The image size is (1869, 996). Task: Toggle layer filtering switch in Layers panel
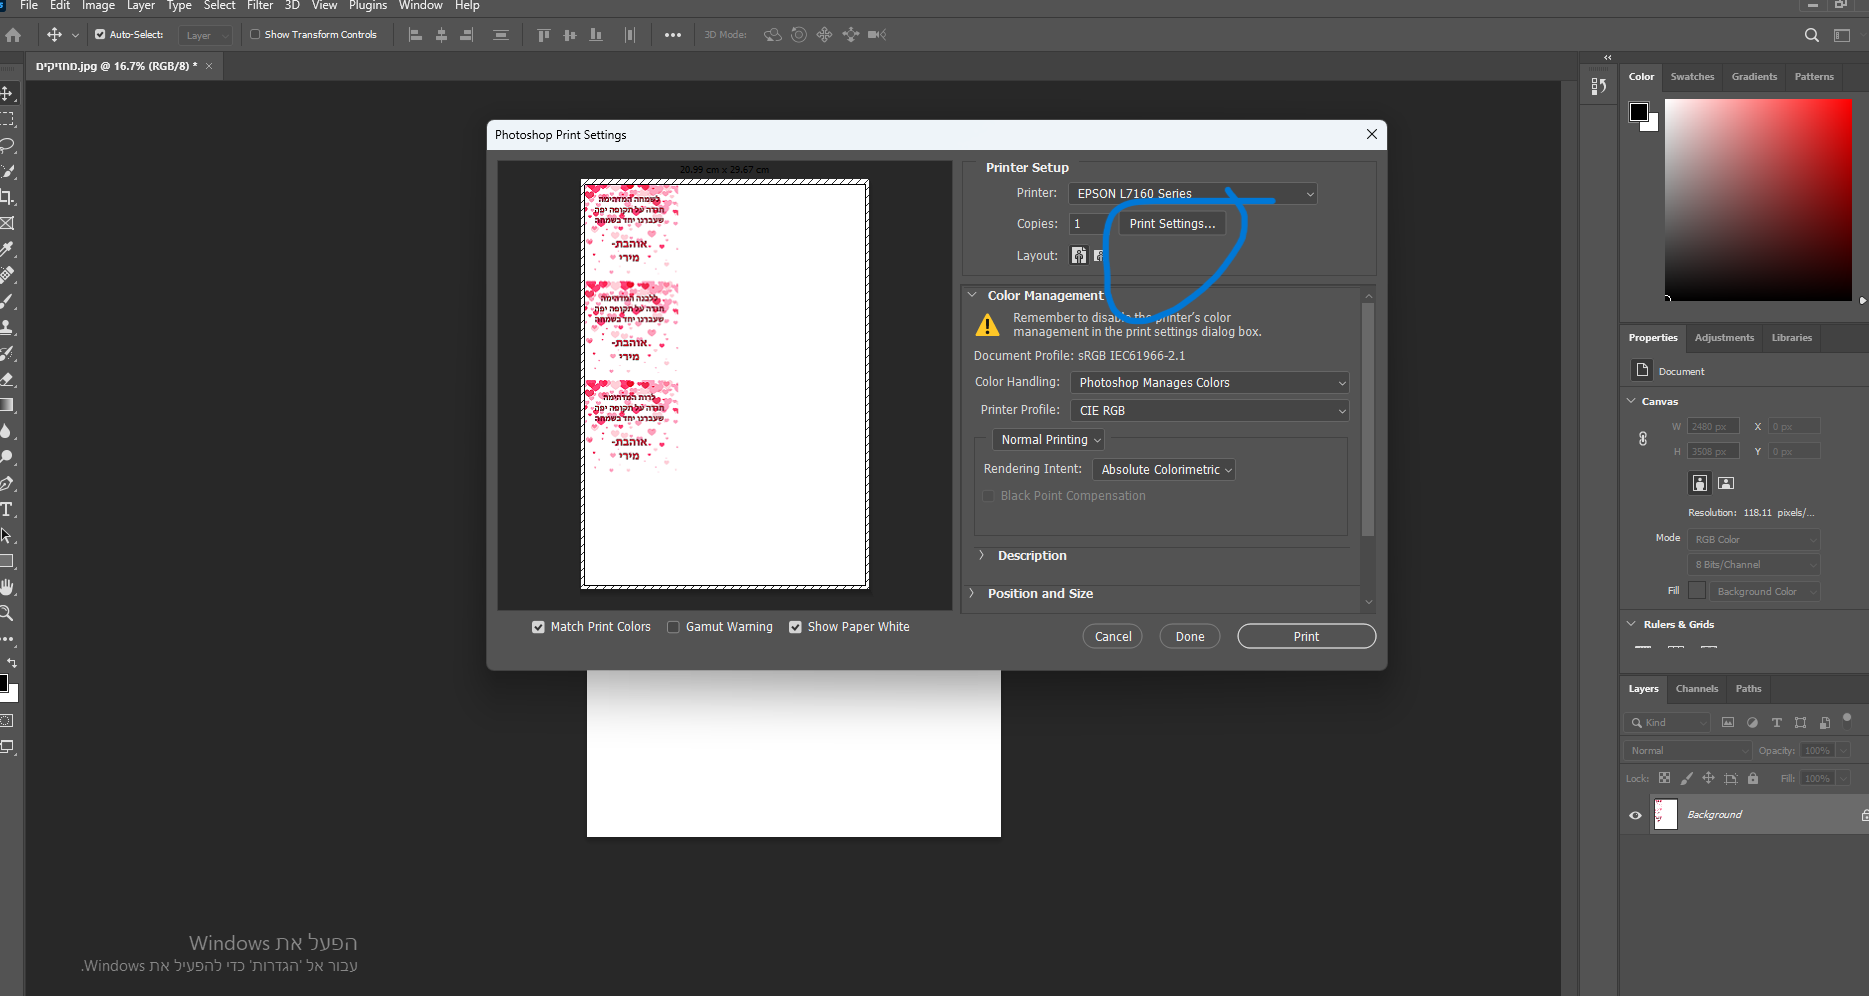point(1847,718)
